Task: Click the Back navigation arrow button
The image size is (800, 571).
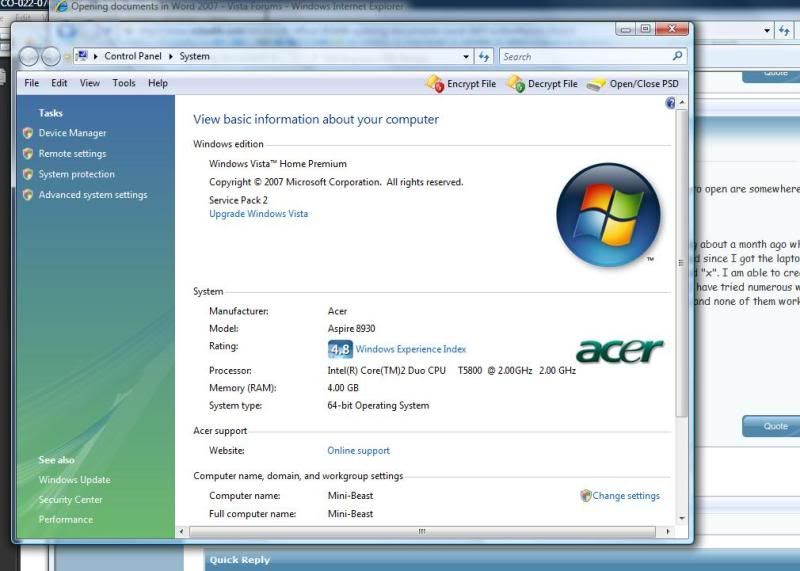Action: click(x=29, y=56)
